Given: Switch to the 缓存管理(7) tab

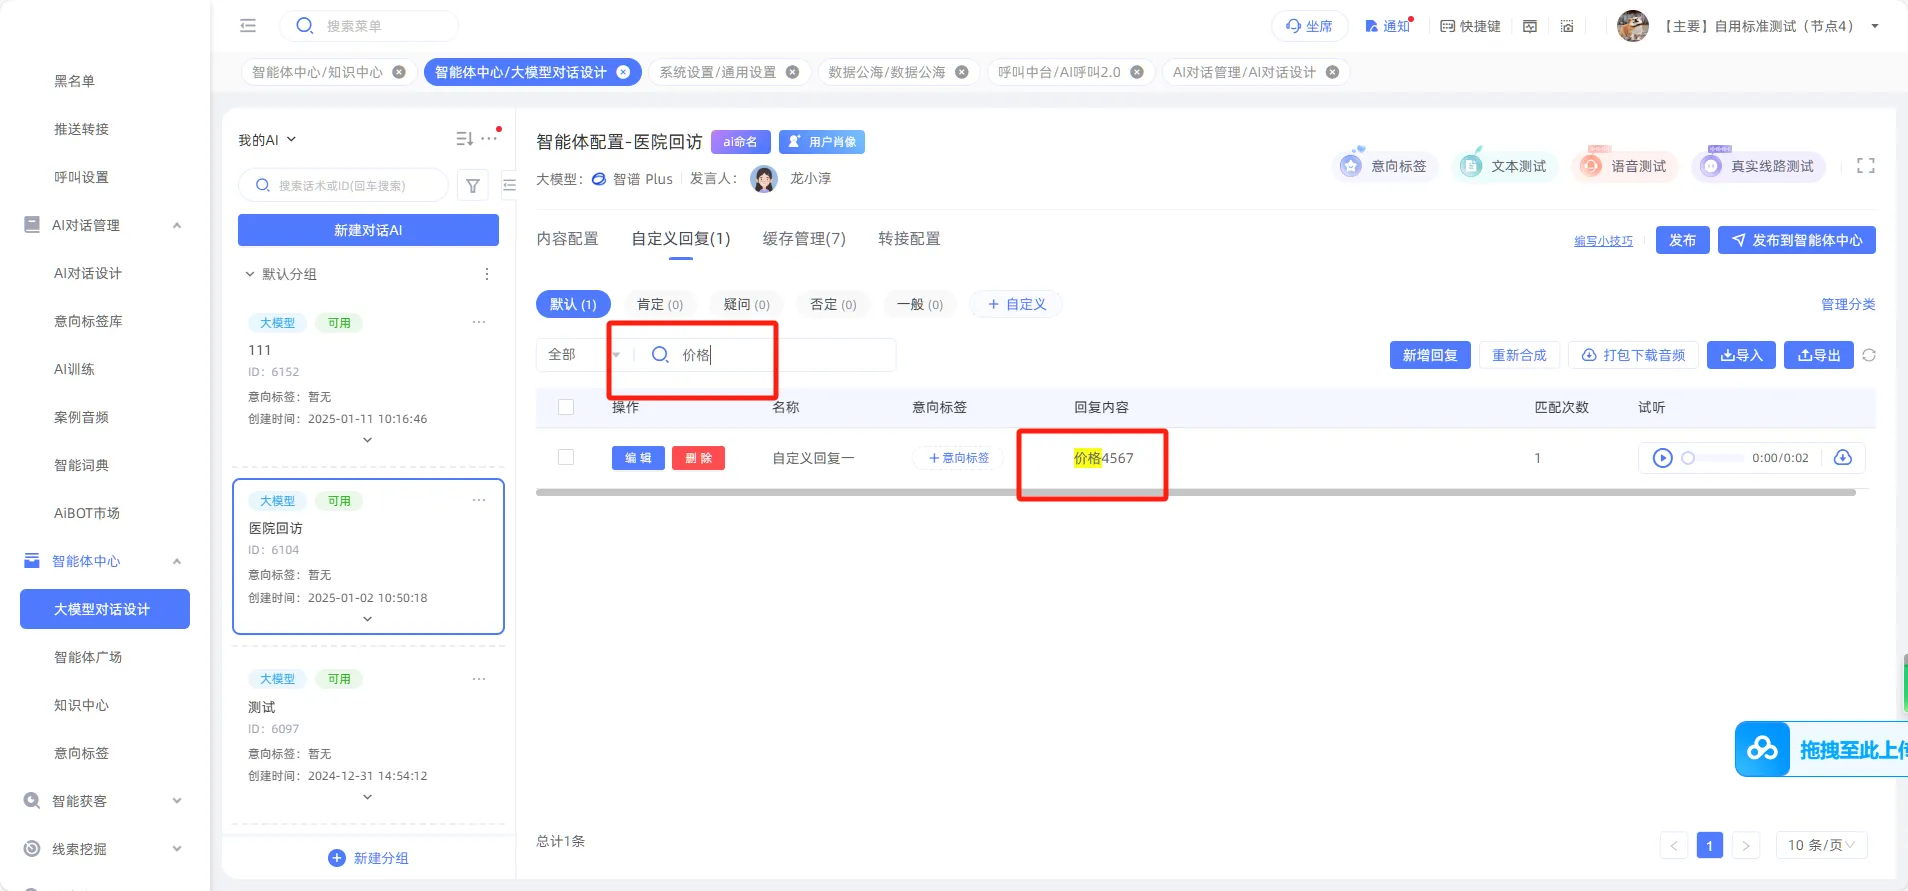Looking at the screenshot, I should tap(804, 239).
